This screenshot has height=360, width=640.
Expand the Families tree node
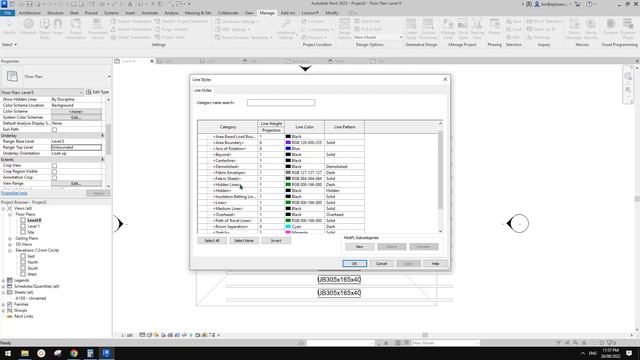tap(3, 304)
